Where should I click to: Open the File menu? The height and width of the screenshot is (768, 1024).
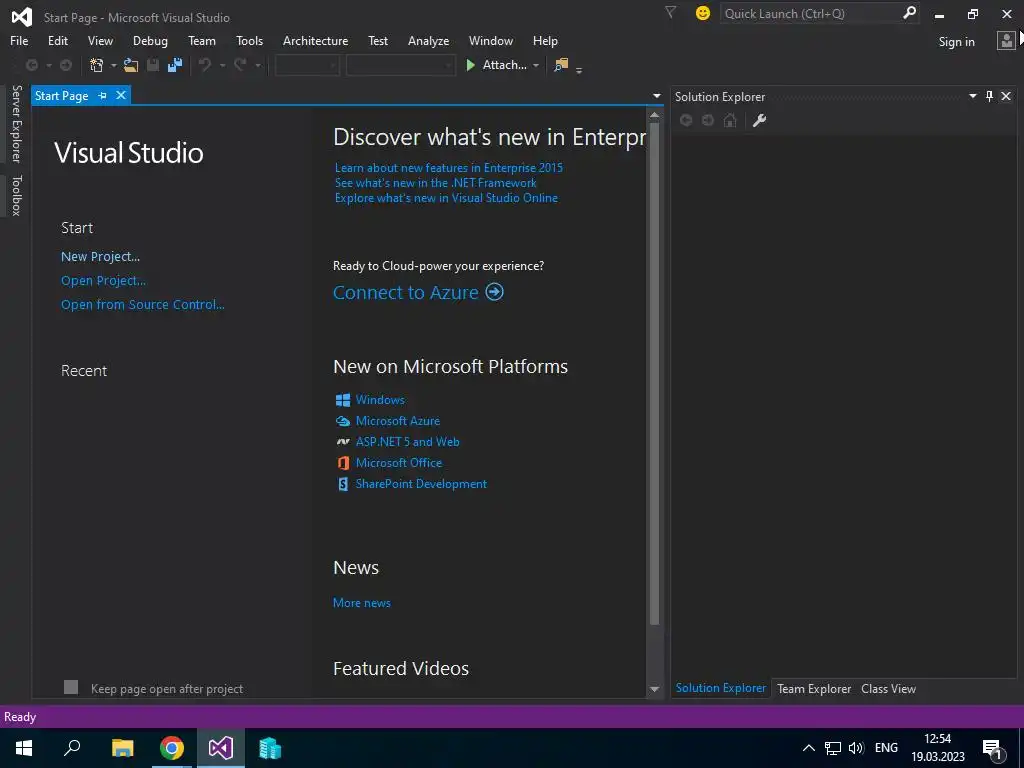[19, 40]
